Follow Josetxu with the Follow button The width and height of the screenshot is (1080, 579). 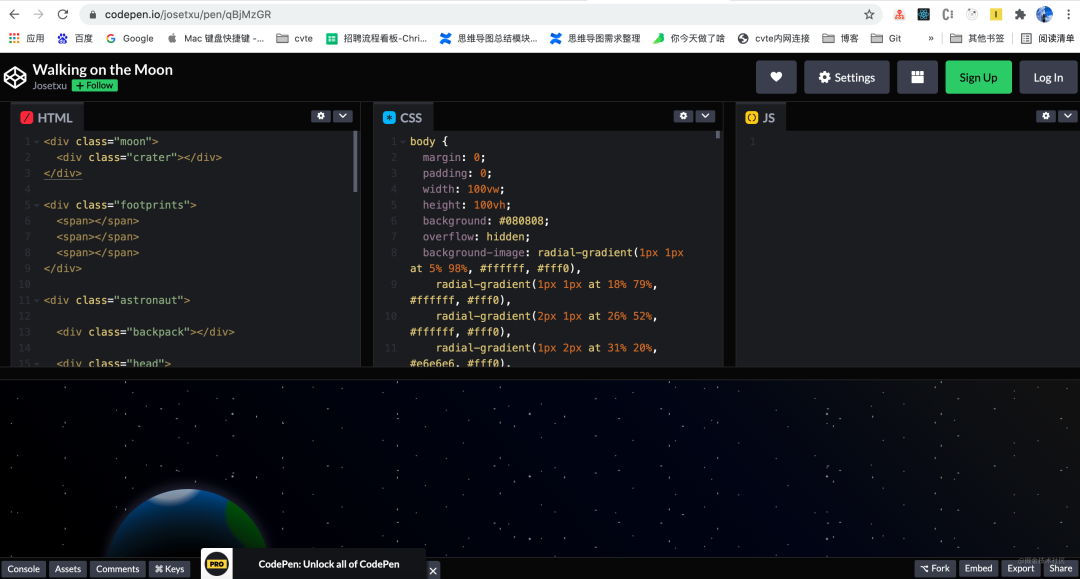(x=94, y=85)
